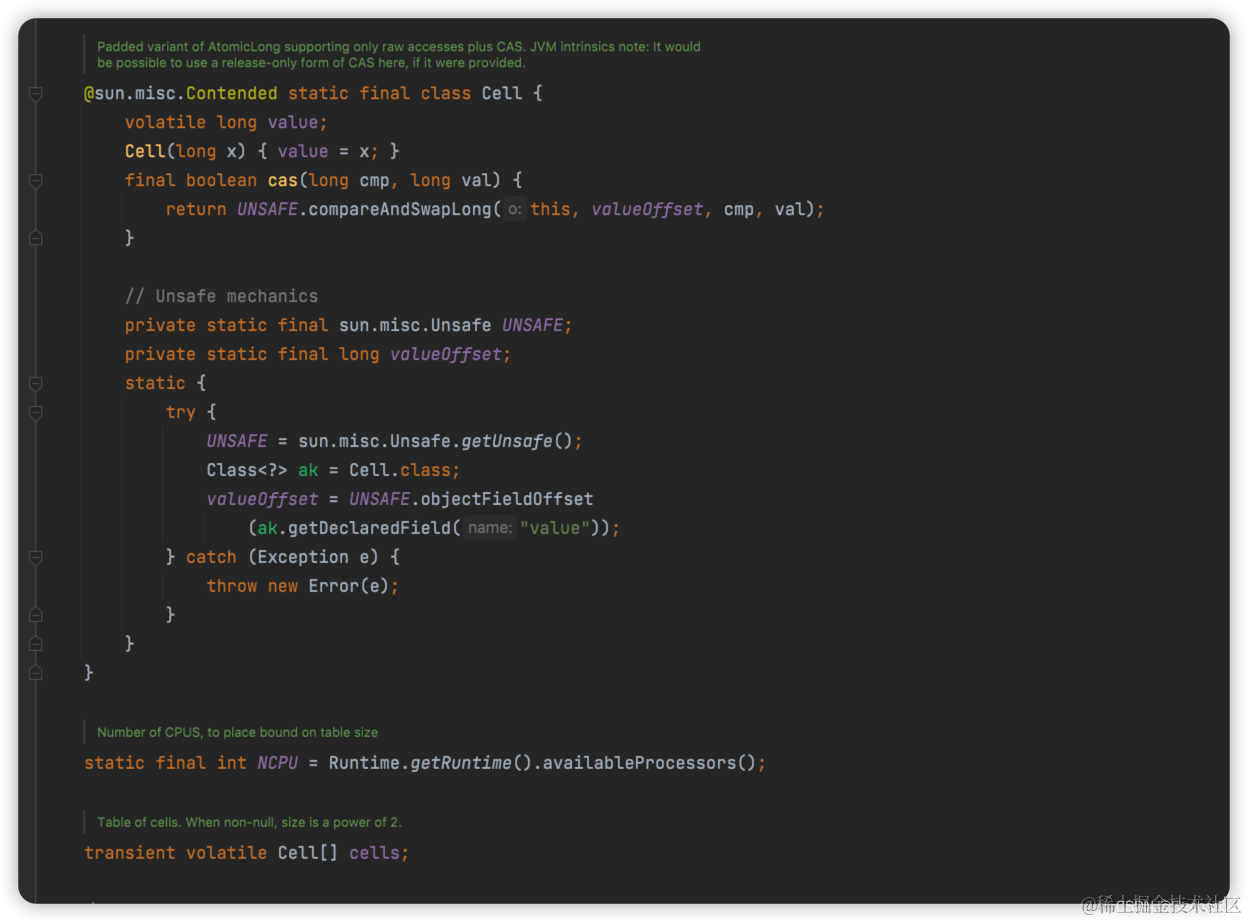This screenshot has height=922, width=1248.
Task: Click 'throw new Error(e);' statement
Action: pos(303,586)
